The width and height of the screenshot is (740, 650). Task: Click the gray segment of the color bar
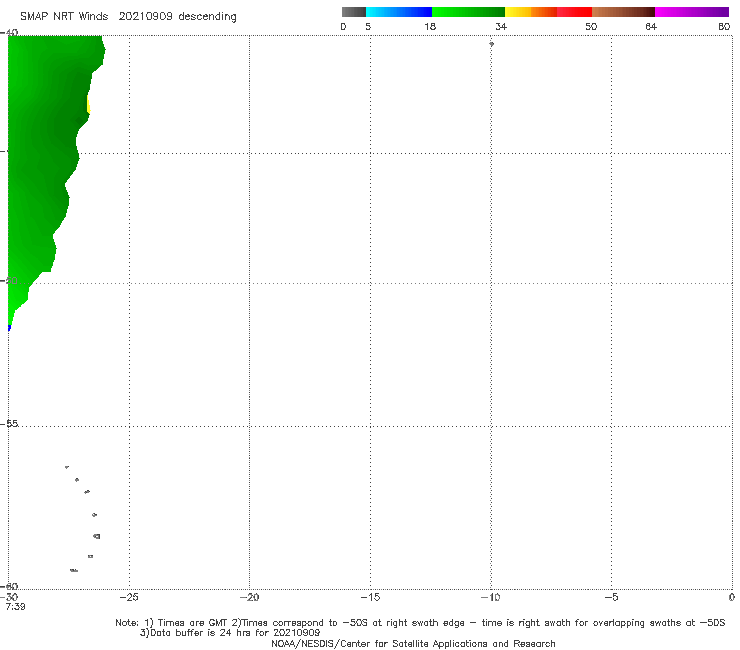pyautogui.click(x=354, y=12)
